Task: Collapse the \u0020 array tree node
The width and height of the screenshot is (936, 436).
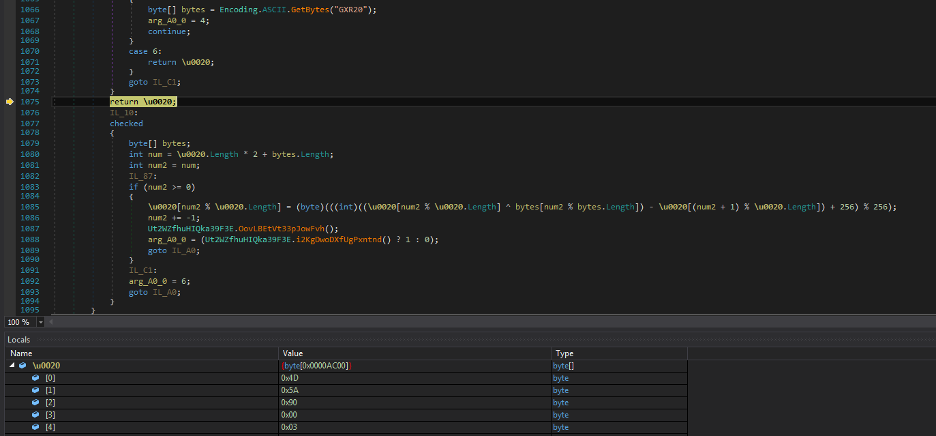Action: (13, 366)
